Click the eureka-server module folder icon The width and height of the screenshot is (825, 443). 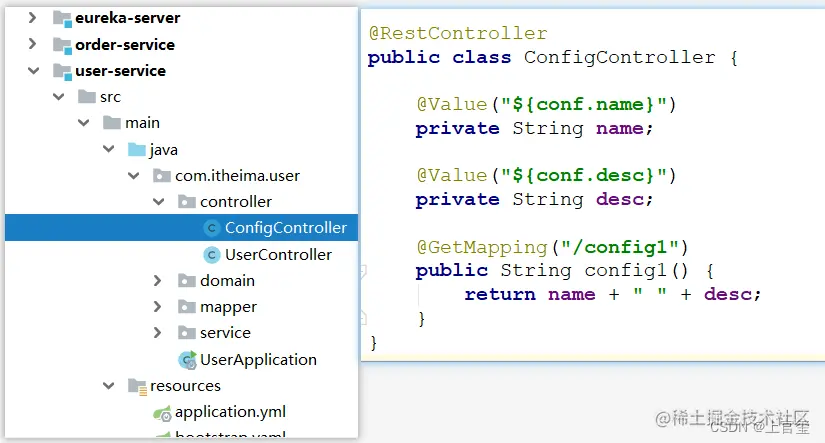62,19
